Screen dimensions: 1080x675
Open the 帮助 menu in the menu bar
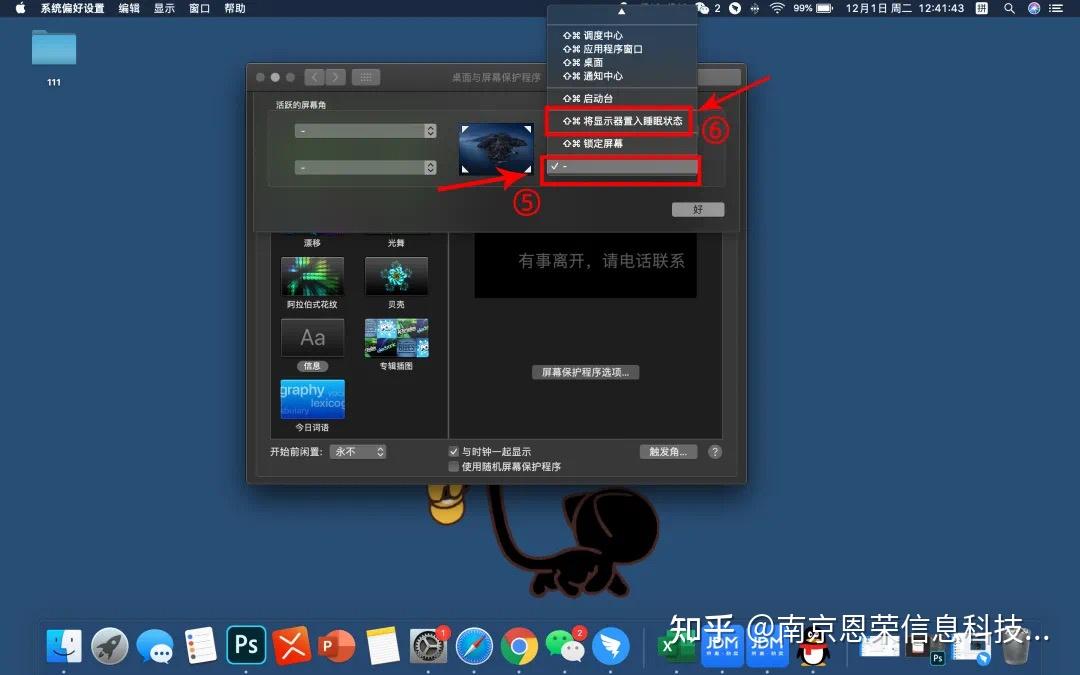coord(235,8)
